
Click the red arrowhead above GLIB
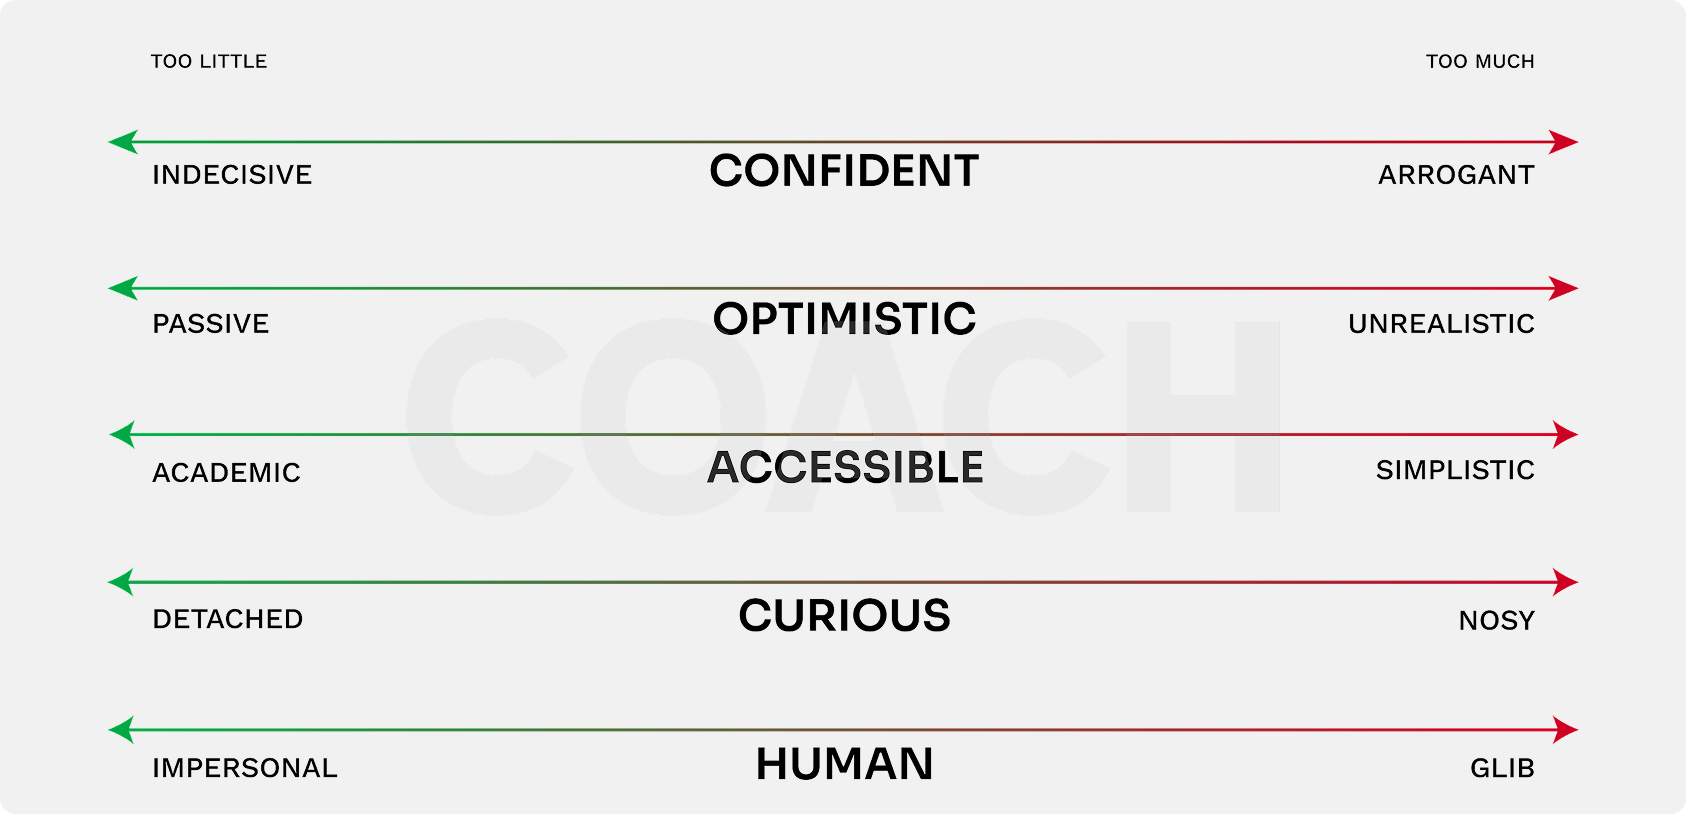coord(1563,730)
